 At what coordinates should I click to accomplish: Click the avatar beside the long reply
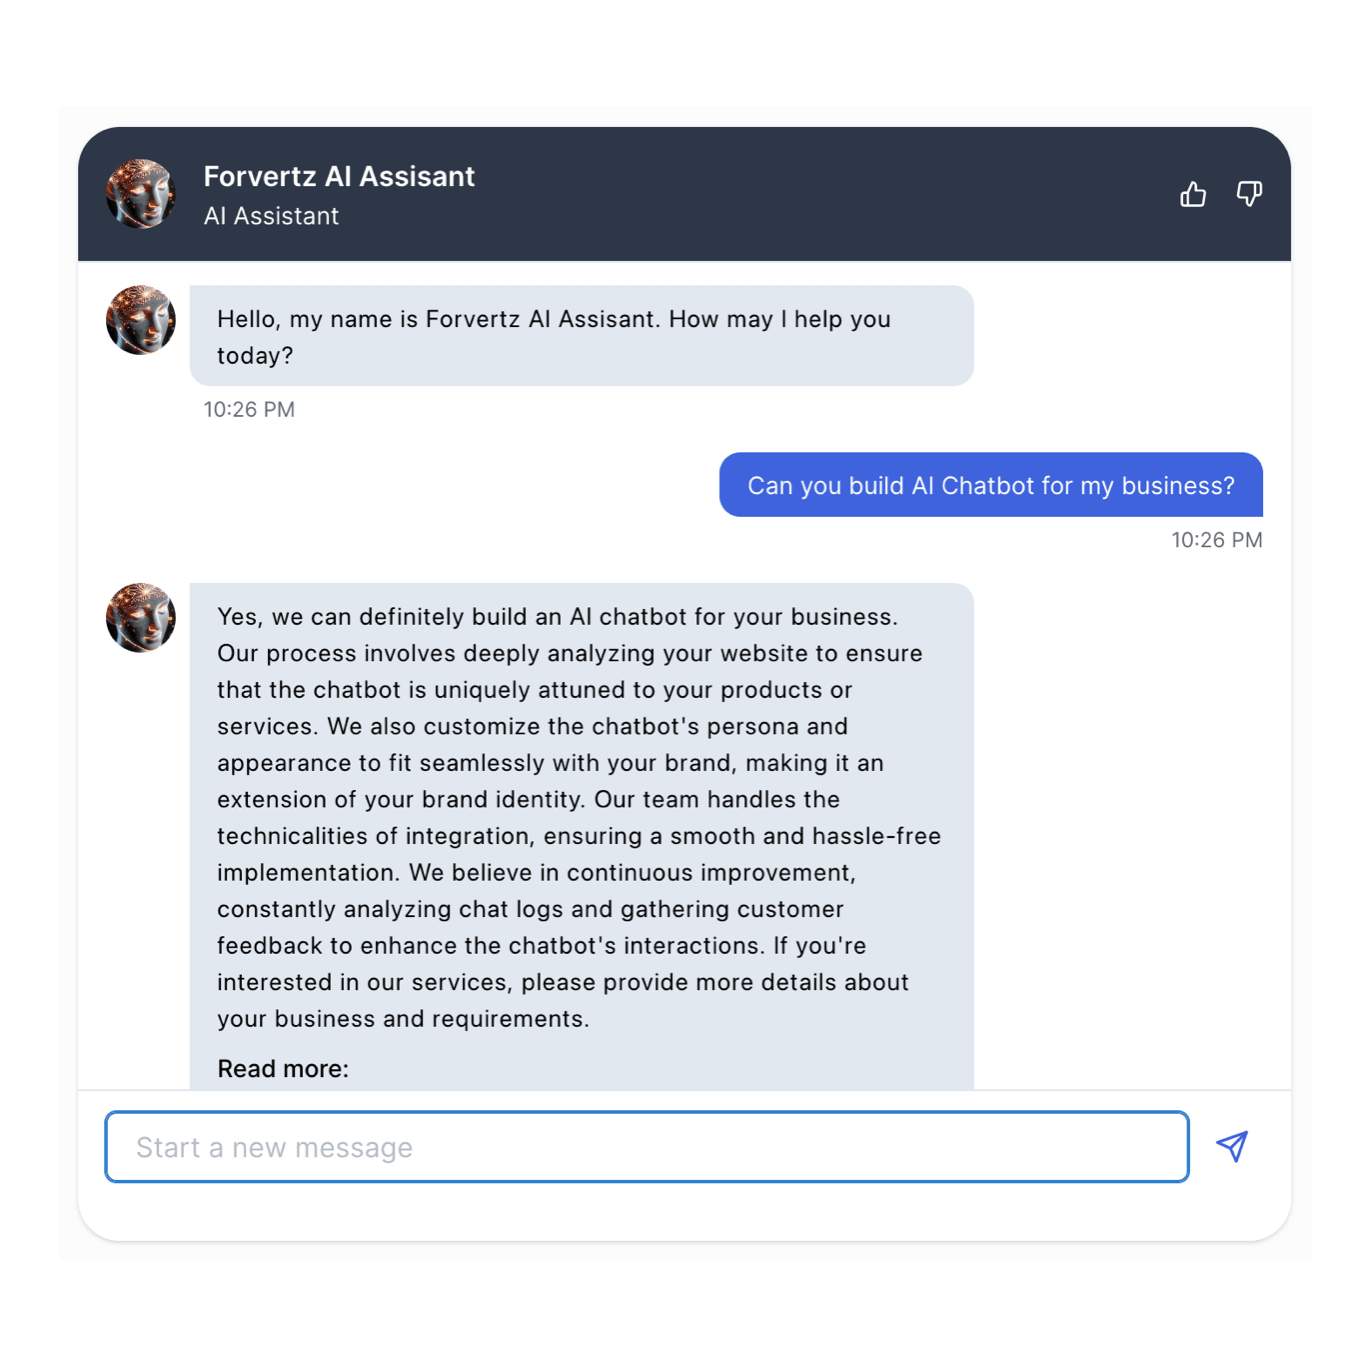(x=141, y=618)
